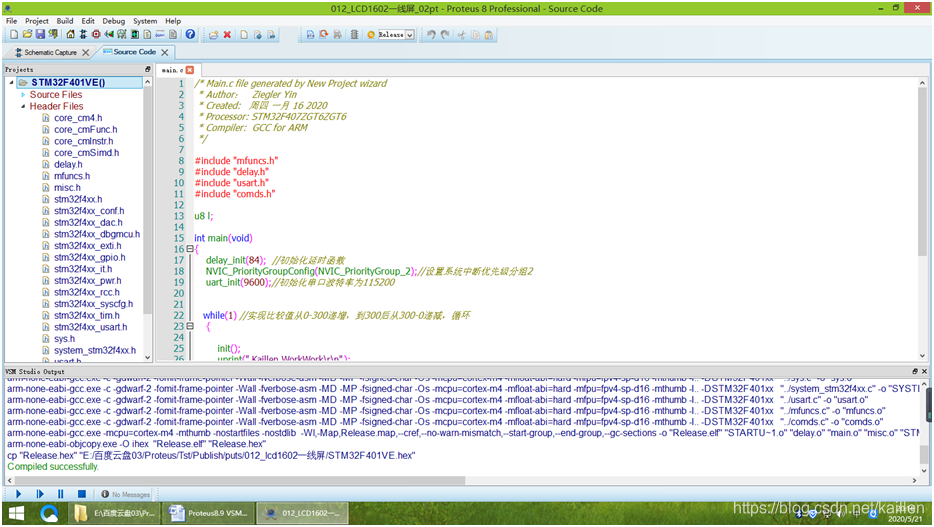934x527 pixels.
Task: Click the Redo arrow icon
Action: (445, 35)
